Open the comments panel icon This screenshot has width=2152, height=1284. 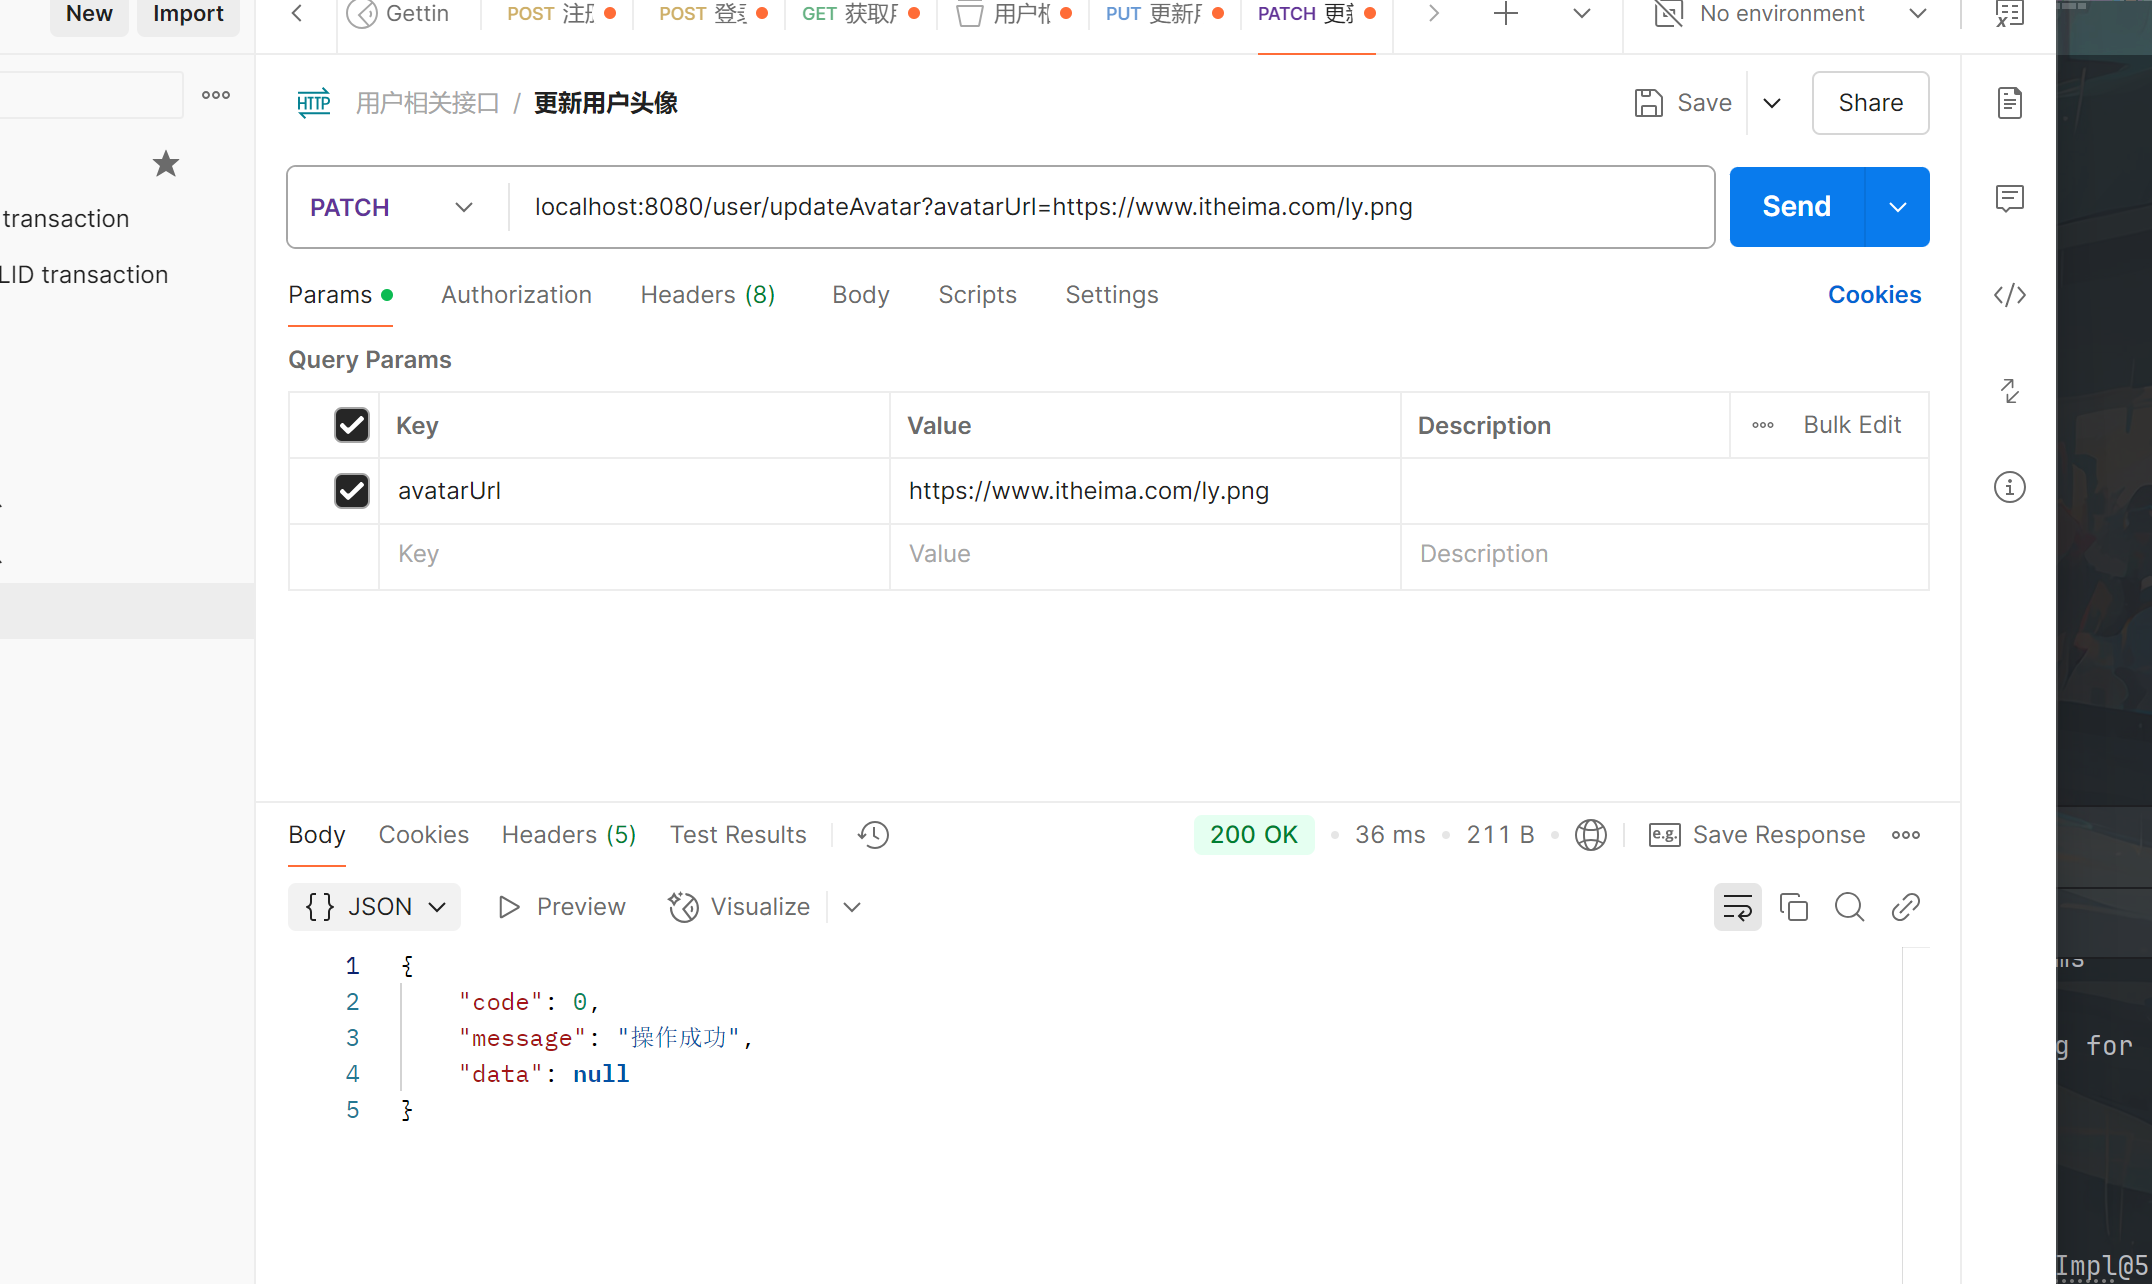[2009, 198]
